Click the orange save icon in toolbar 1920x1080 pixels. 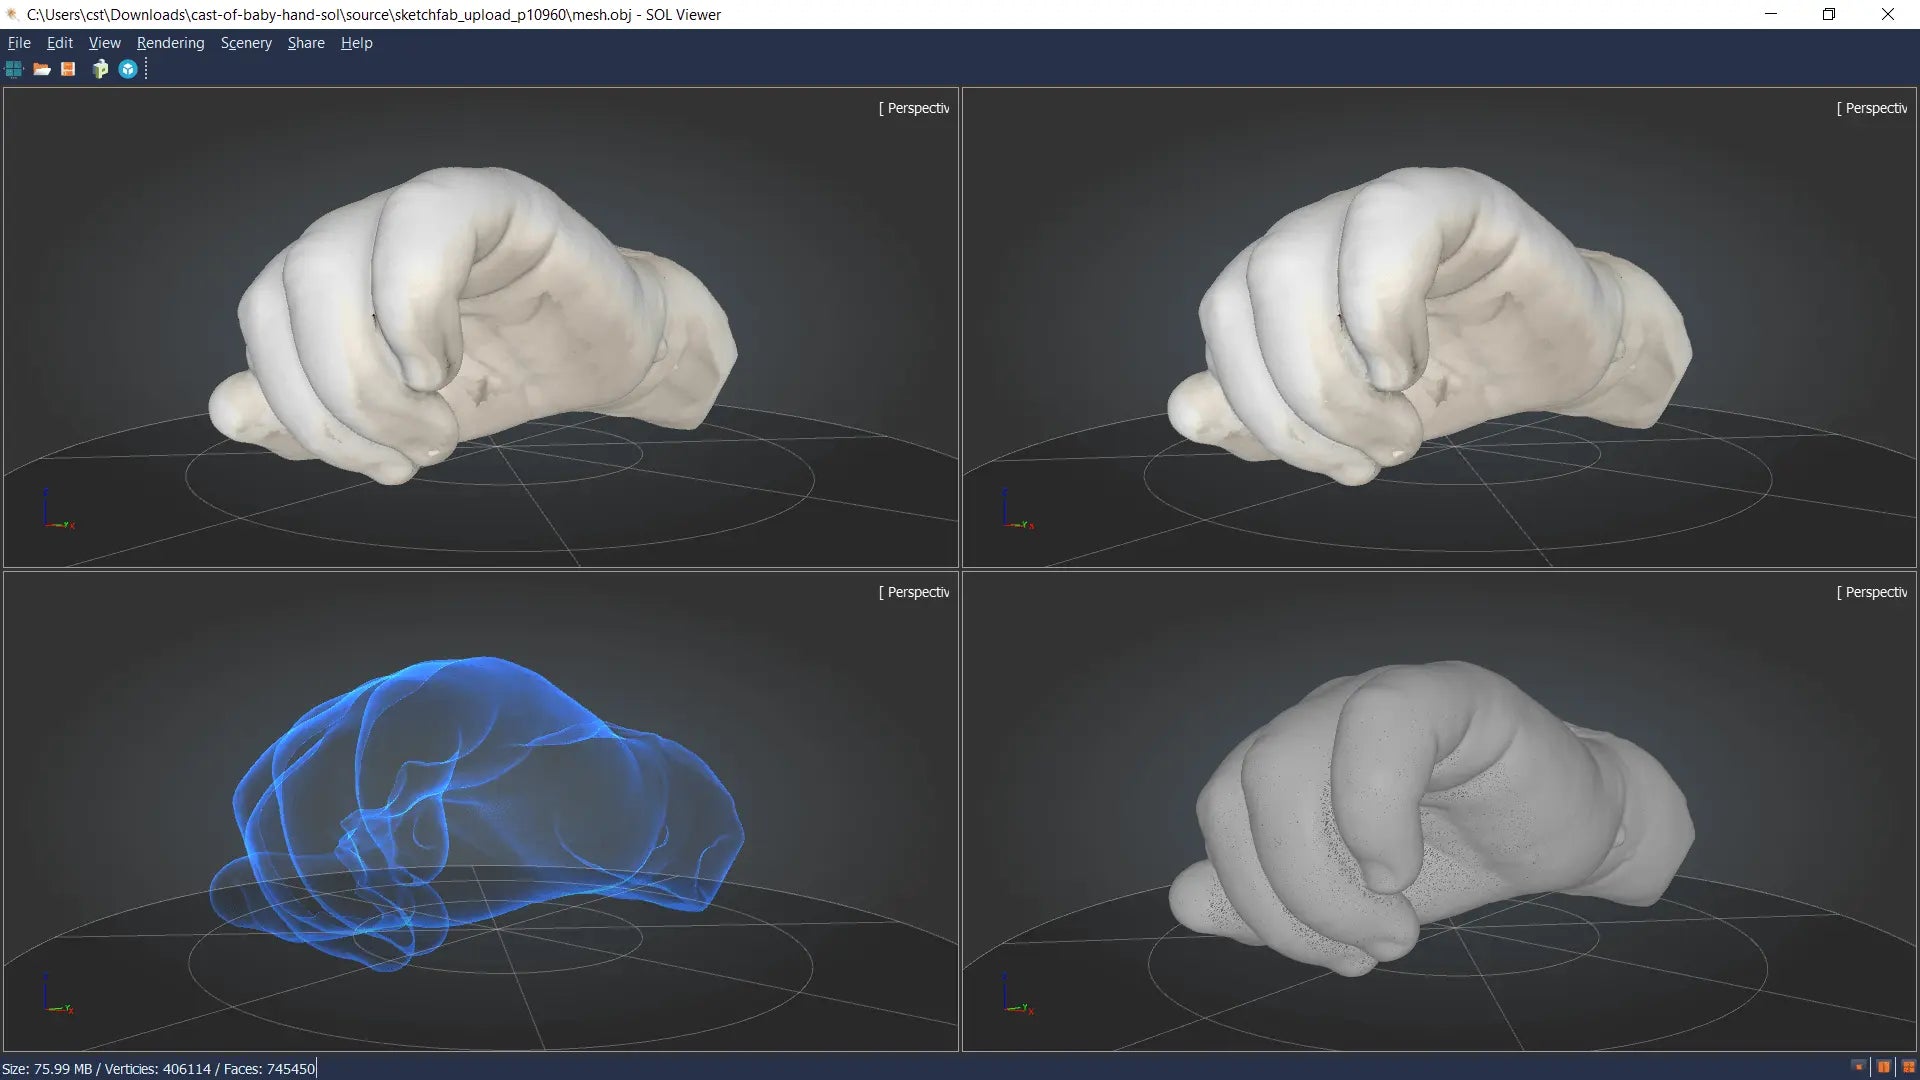click(68, 69)
